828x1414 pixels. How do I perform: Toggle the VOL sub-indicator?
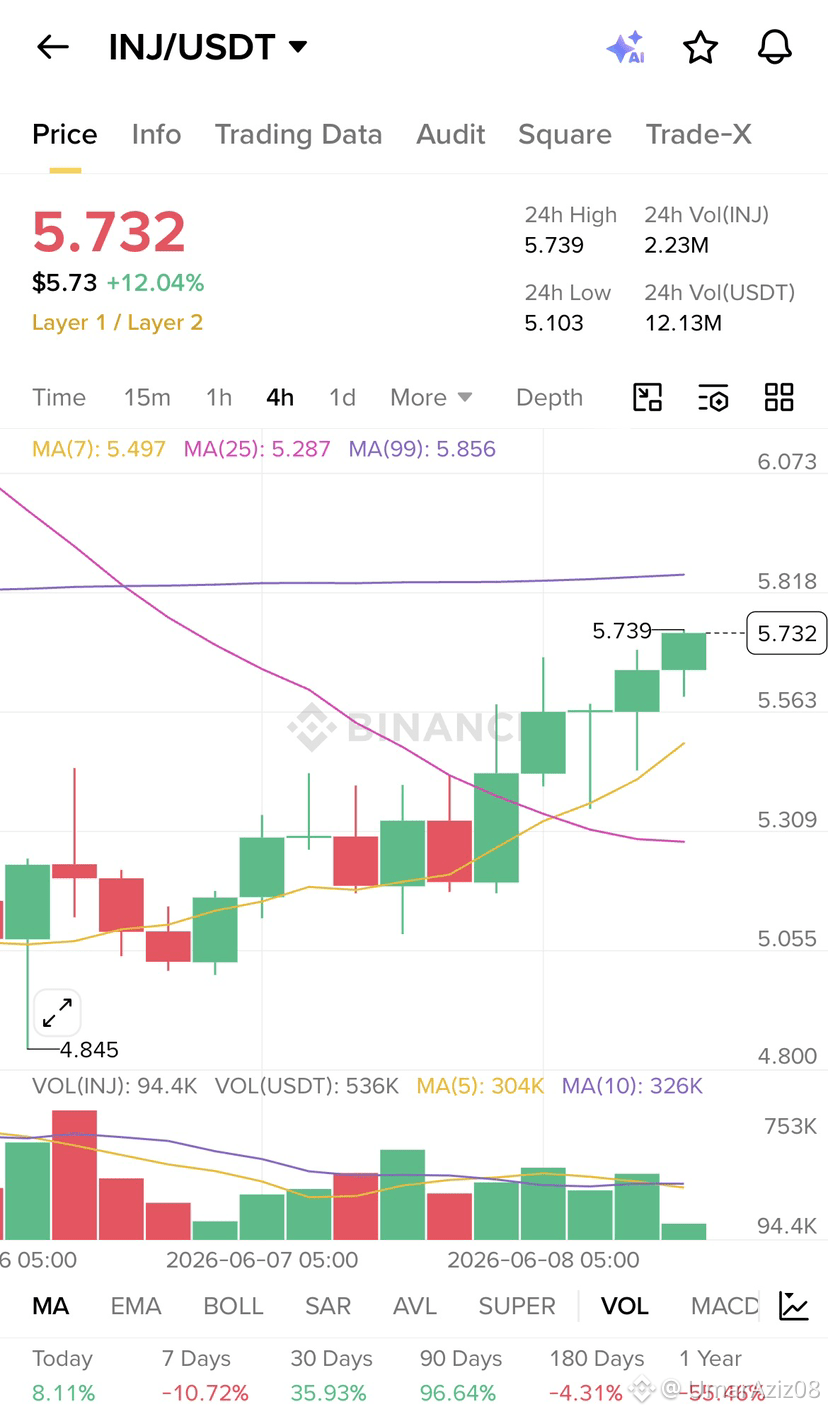pyautogui.click(x=625, y=1305)
